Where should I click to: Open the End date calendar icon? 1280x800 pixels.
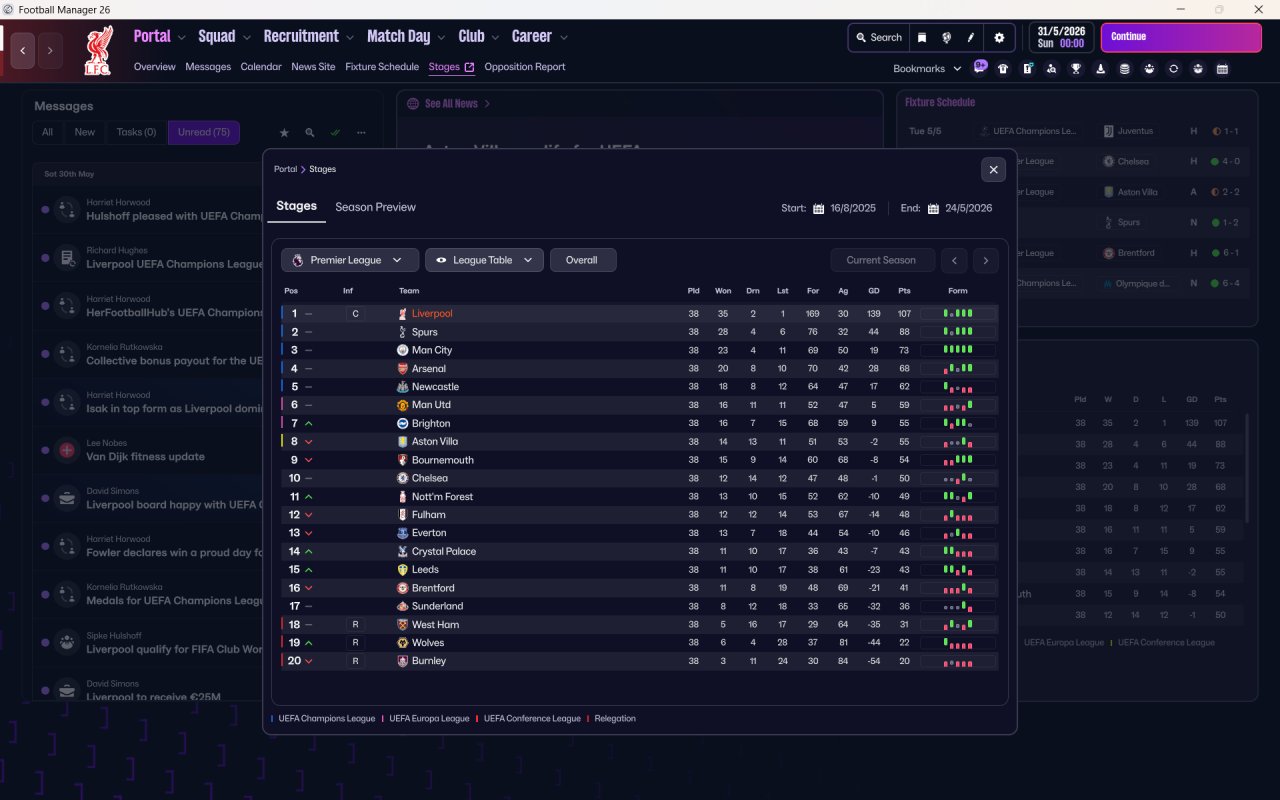click(x=933, y=209)
